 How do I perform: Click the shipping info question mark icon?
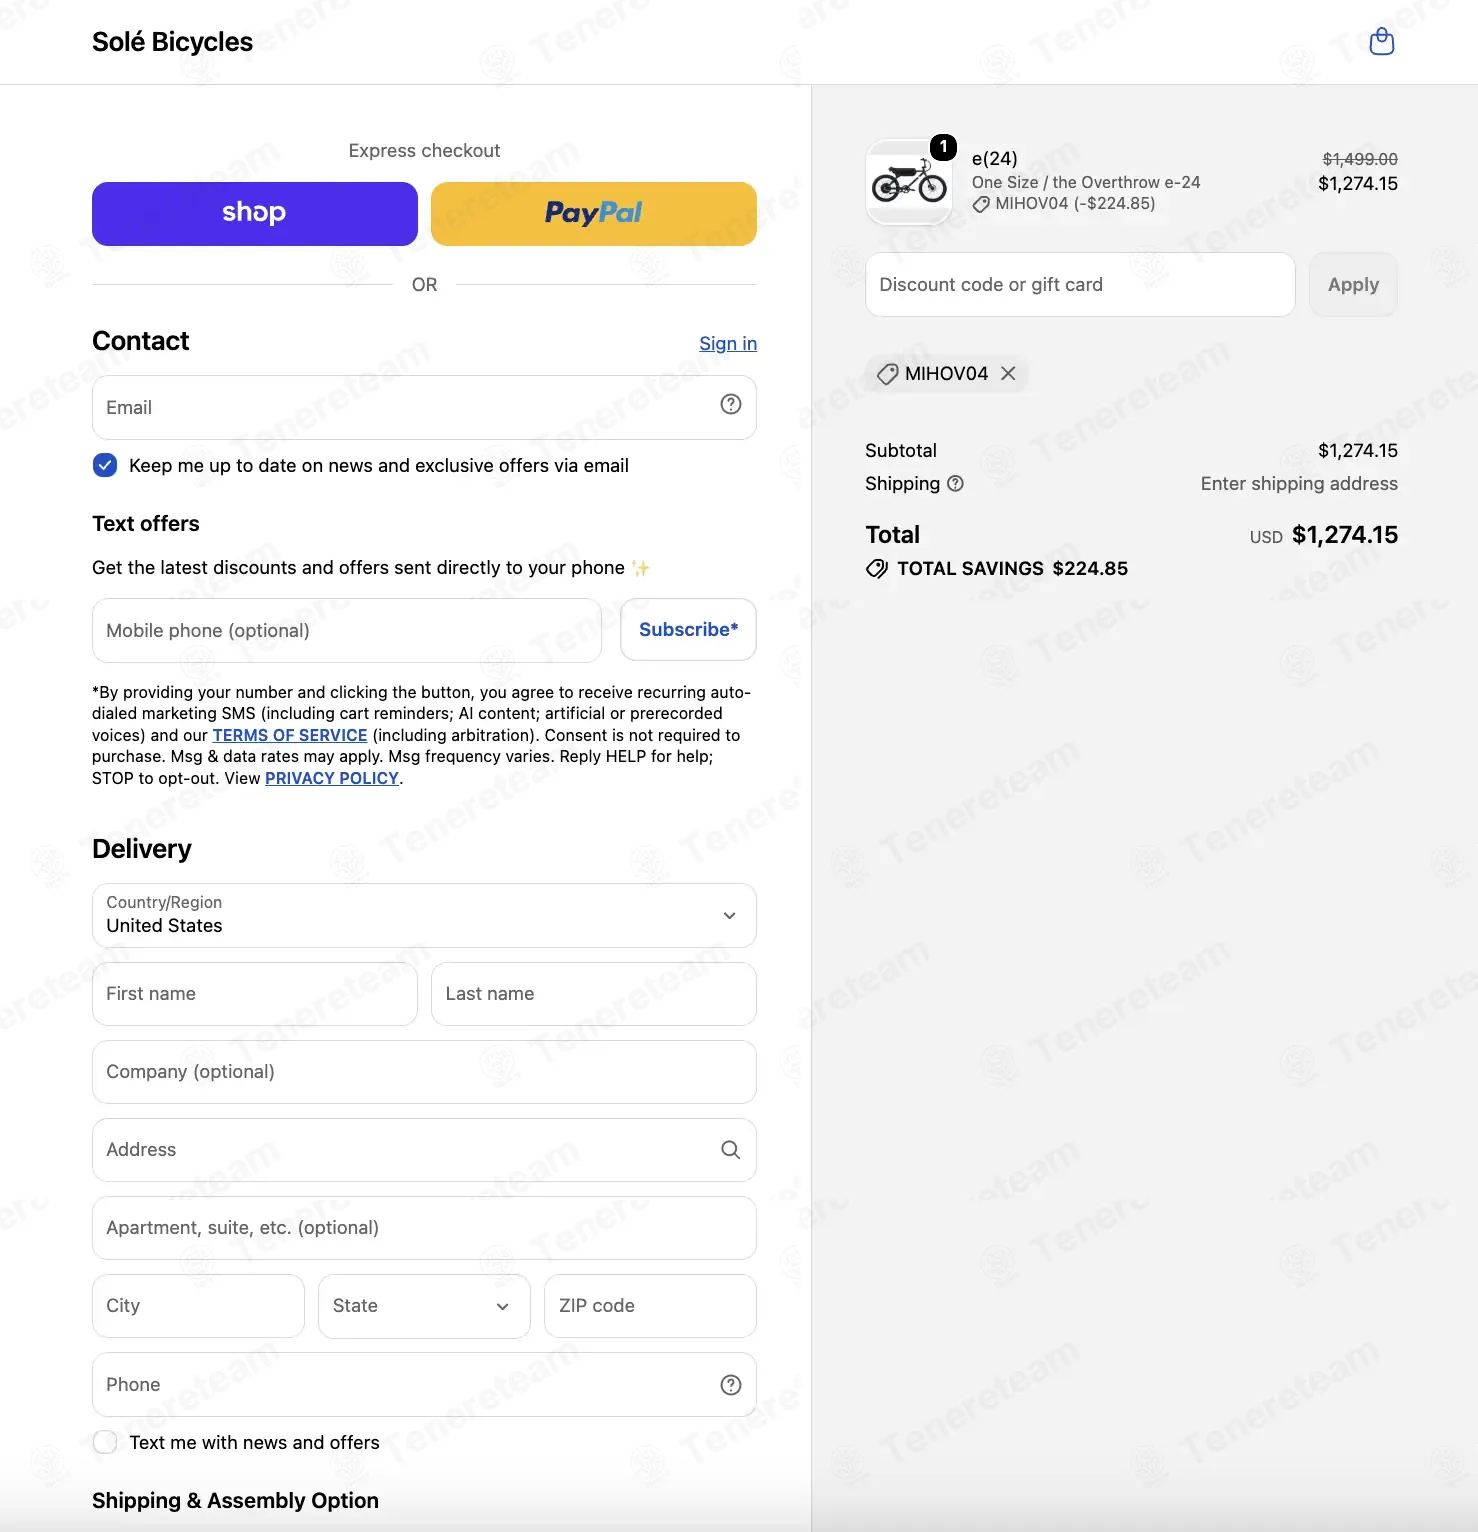[x=955, y=484]
